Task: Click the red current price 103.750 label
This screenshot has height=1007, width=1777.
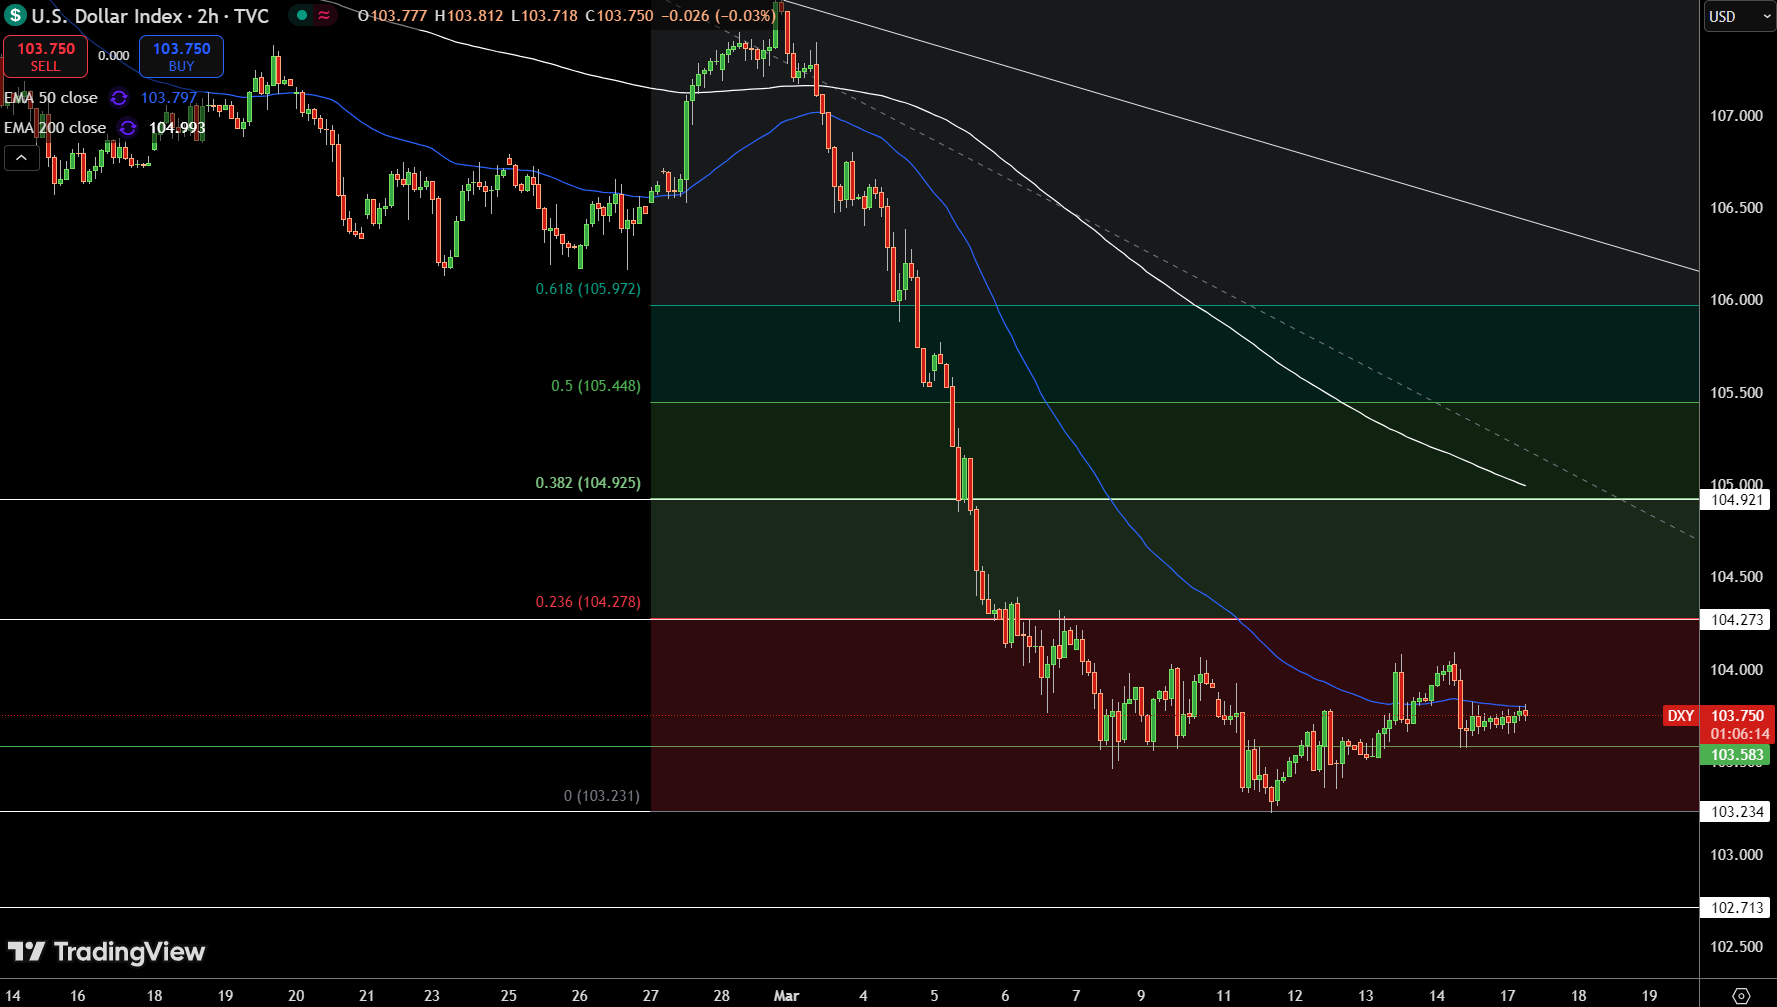Action: 1738,716
